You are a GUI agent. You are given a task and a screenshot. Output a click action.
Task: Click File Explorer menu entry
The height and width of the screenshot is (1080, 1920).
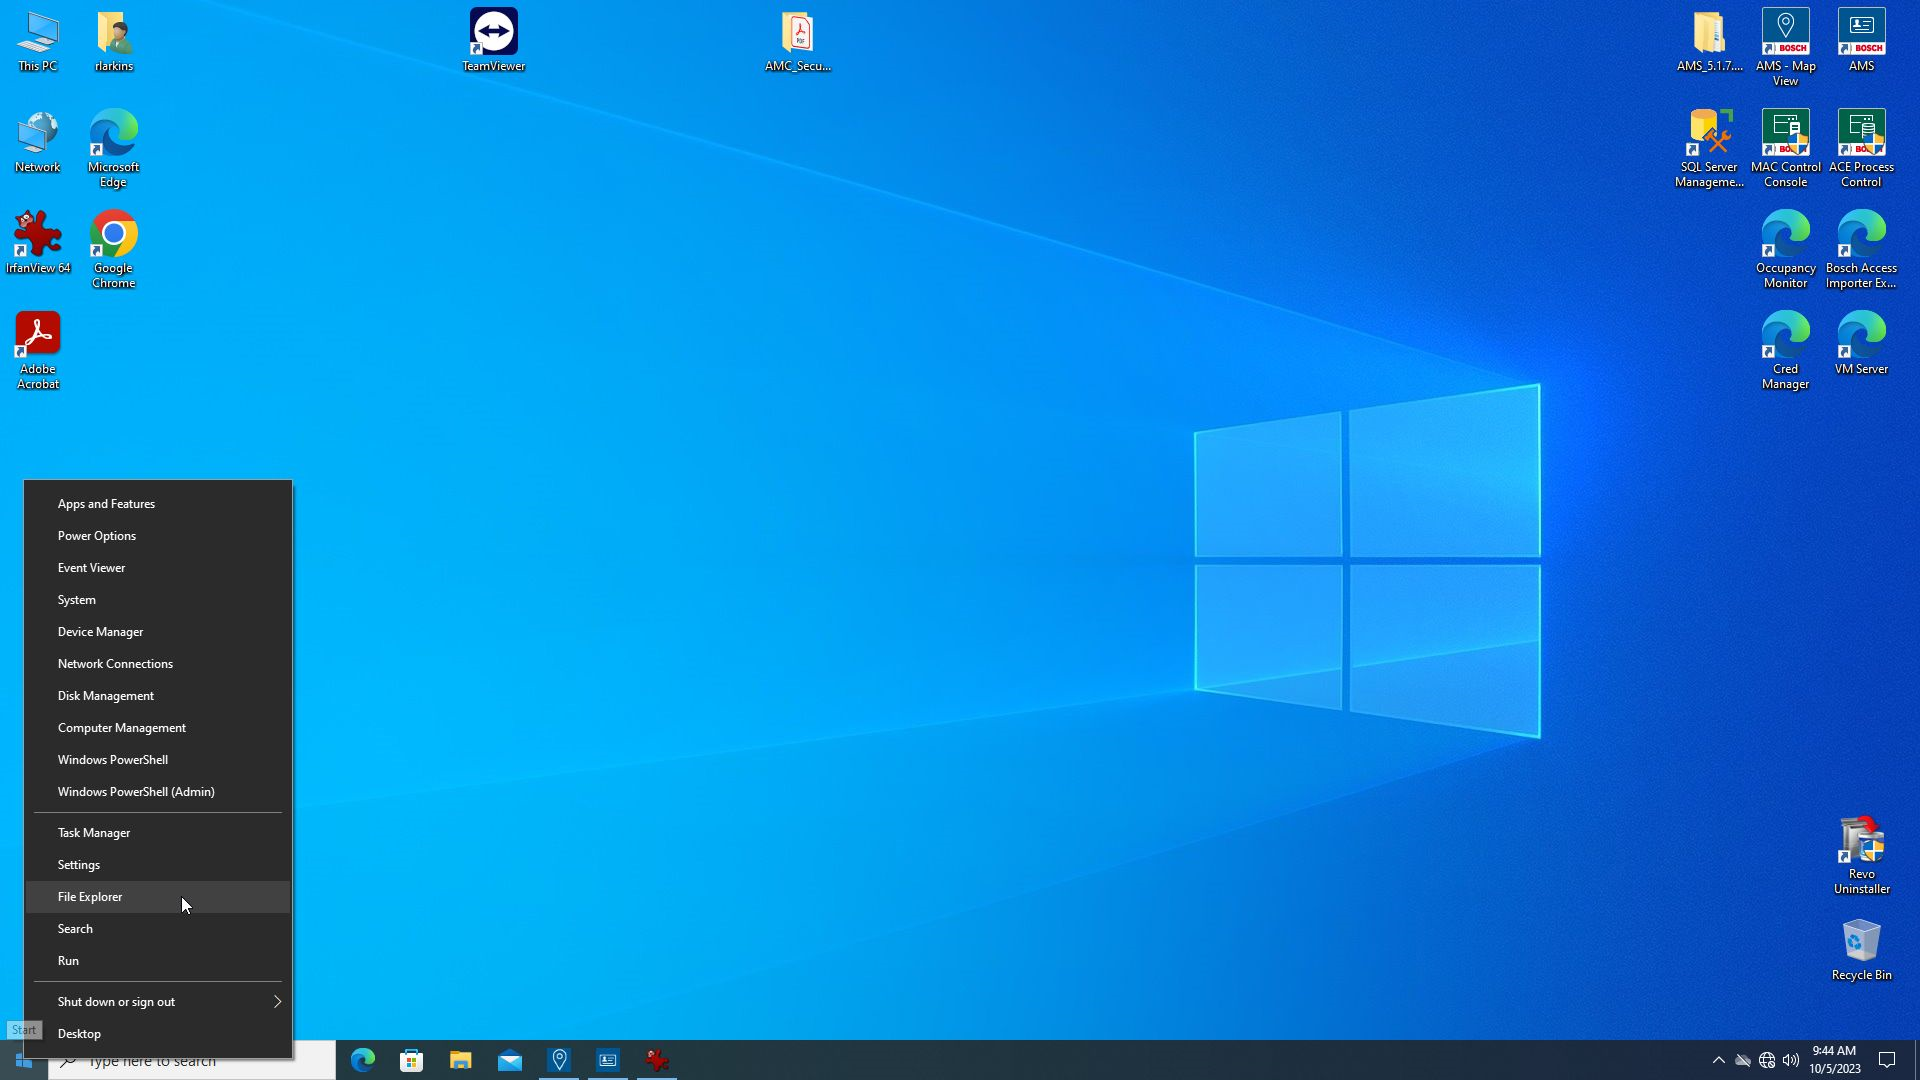pos(90,896)
